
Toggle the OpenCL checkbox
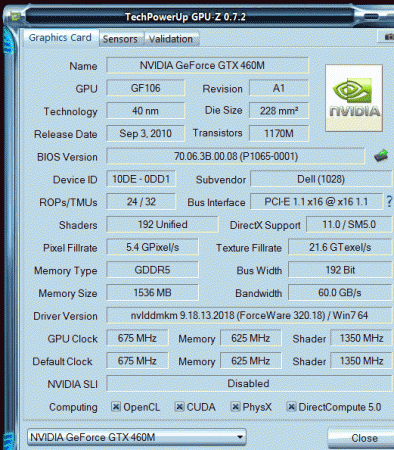(x=116, y=407)
